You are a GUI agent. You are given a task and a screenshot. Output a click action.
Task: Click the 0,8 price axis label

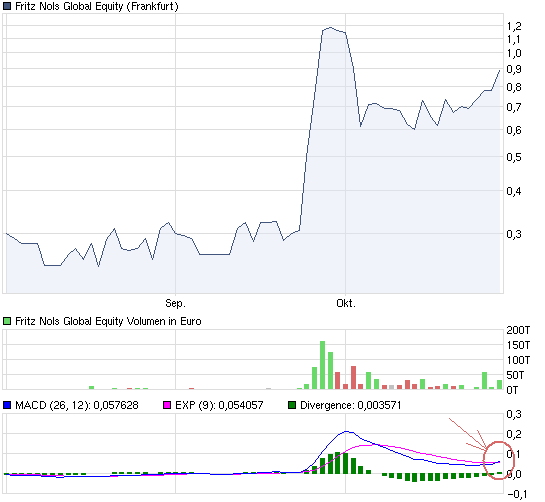[514, 87]
